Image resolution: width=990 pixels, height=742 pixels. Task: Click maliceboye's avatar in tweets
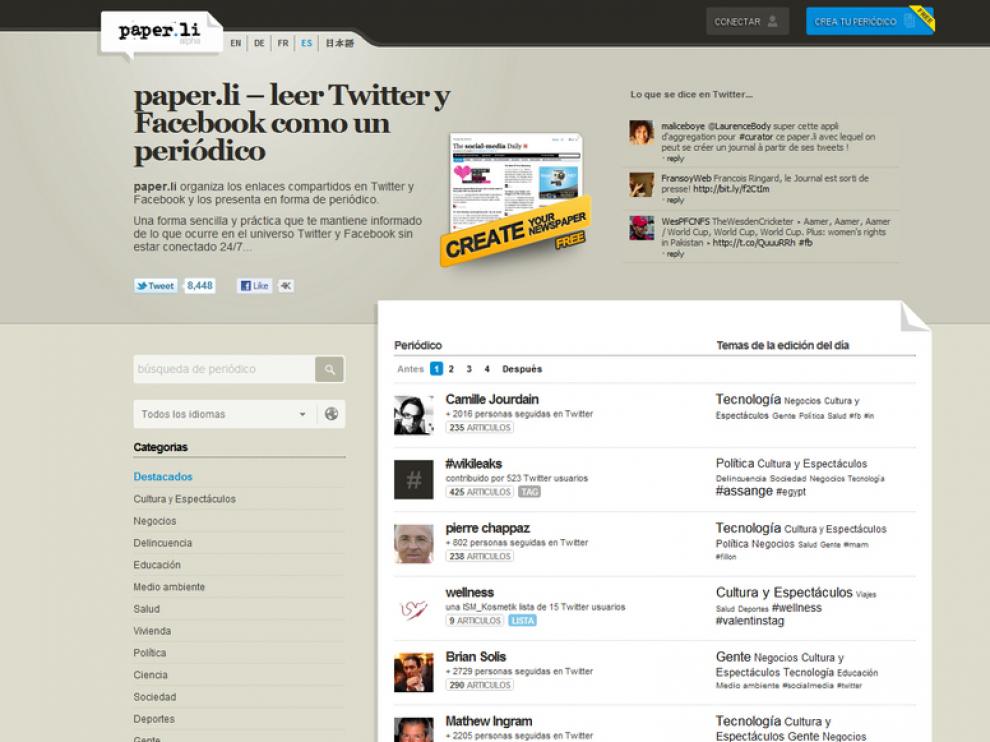coord(641,133)
